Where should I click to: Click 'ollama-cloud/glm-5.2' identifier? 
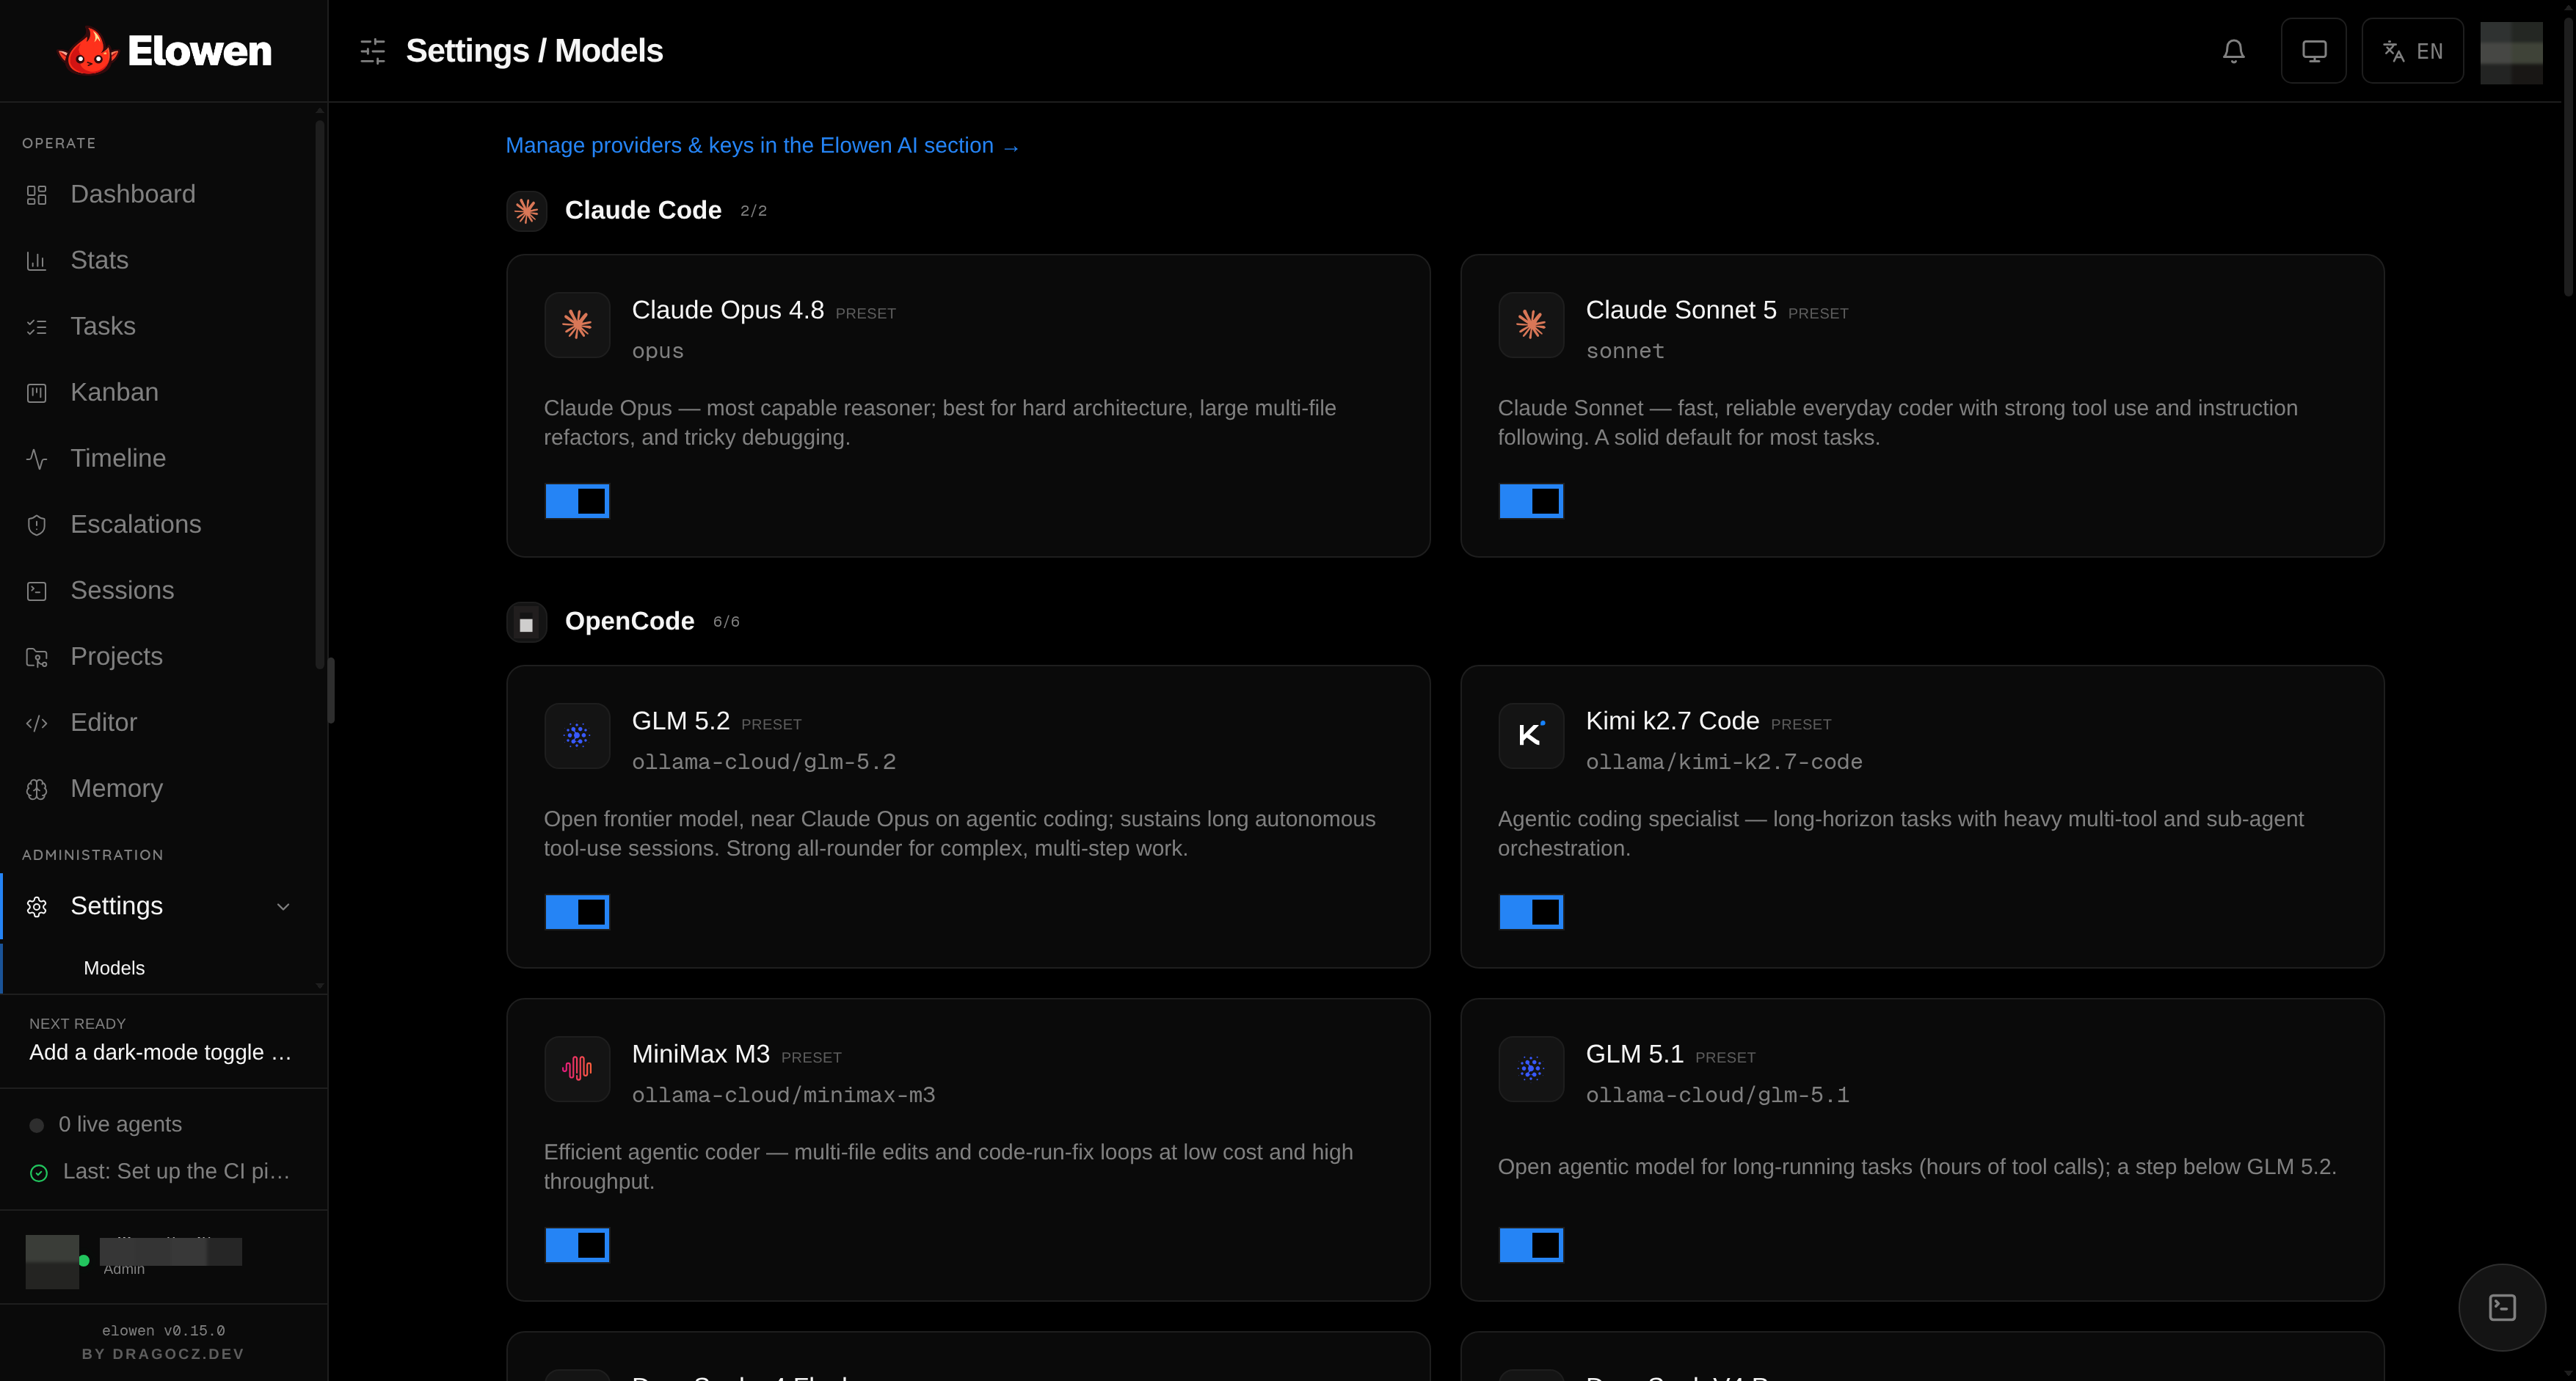pyautogui.click(x=763, y=762)
